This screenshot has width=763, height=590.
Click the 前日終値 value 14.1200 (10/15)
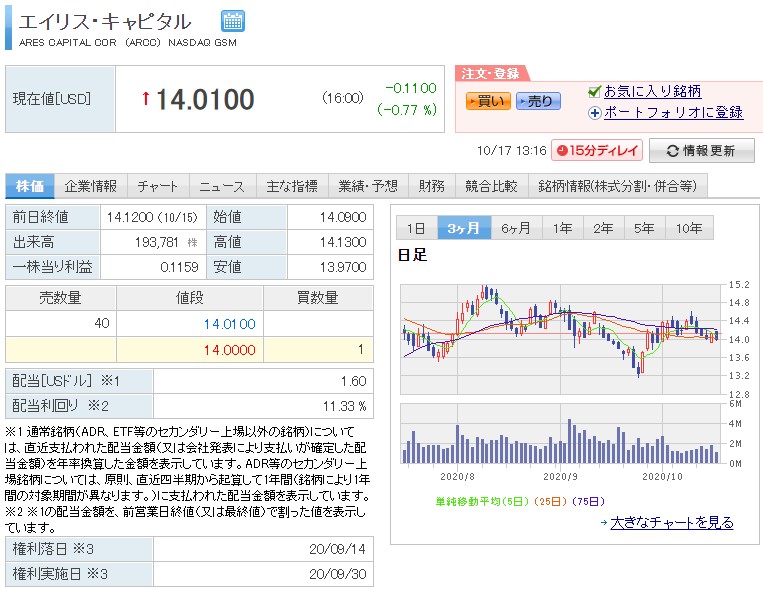coord(152,217)
